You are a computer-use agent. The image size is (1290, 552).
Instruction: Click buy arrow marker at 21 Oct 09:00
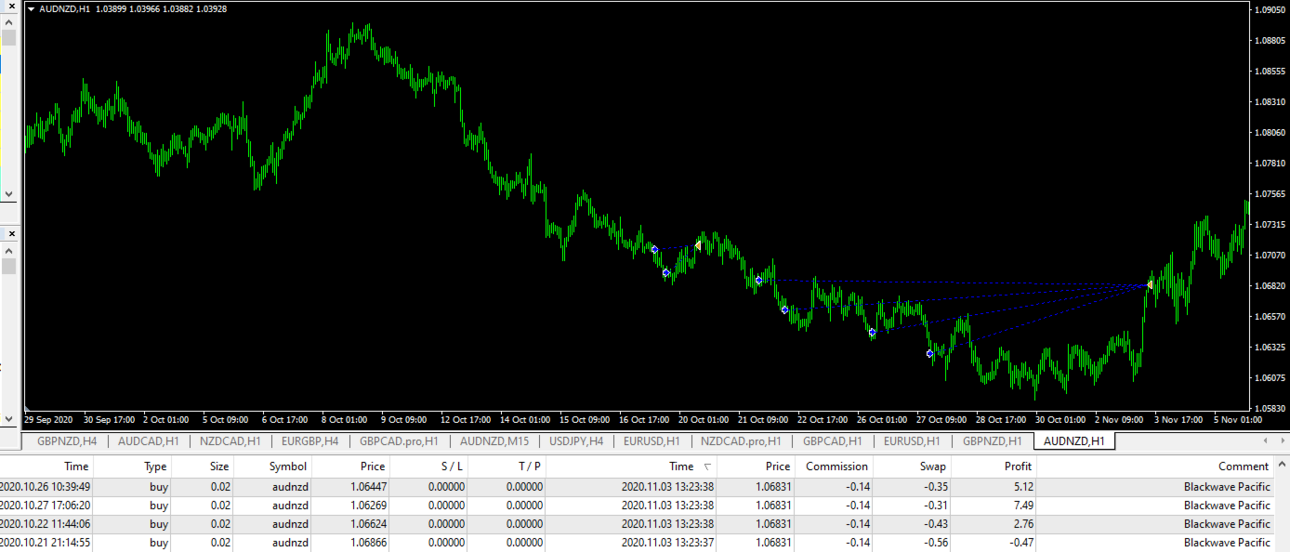pos(759,281)
